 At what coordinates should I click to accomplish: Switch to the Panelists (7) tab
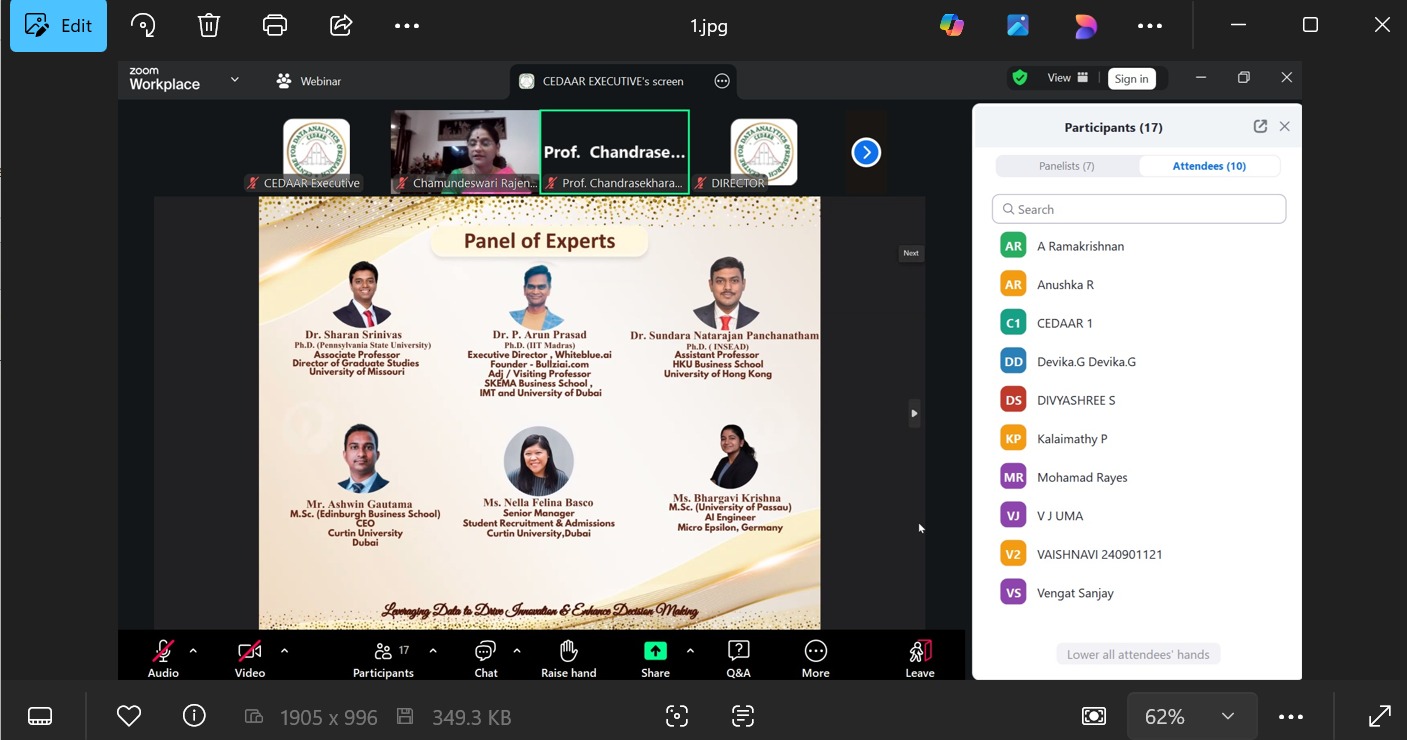1066,166
